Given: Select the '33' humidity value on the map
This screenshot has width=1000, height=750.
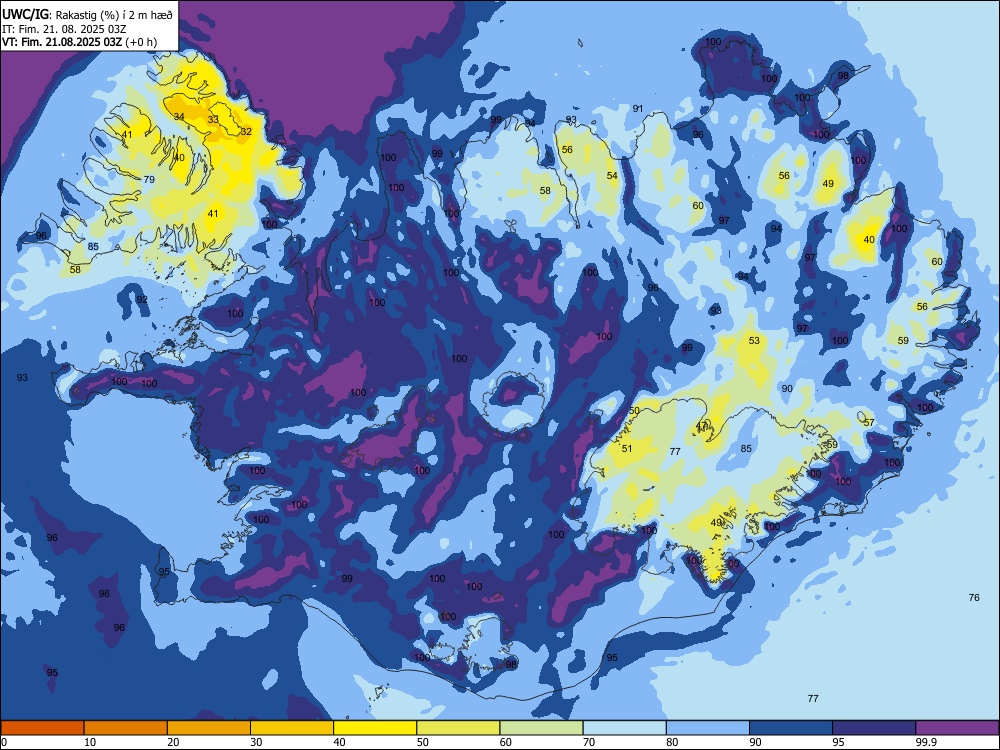Looking at the screenshot, I should point(213,119).
